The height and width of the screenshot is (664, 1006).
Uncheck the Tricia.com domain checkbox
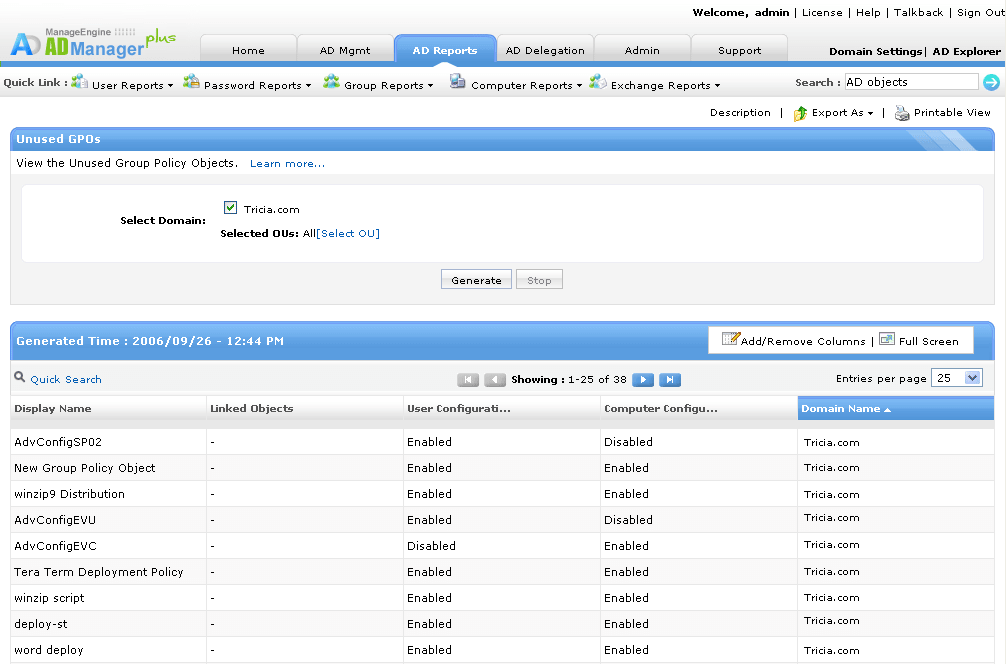230,207
